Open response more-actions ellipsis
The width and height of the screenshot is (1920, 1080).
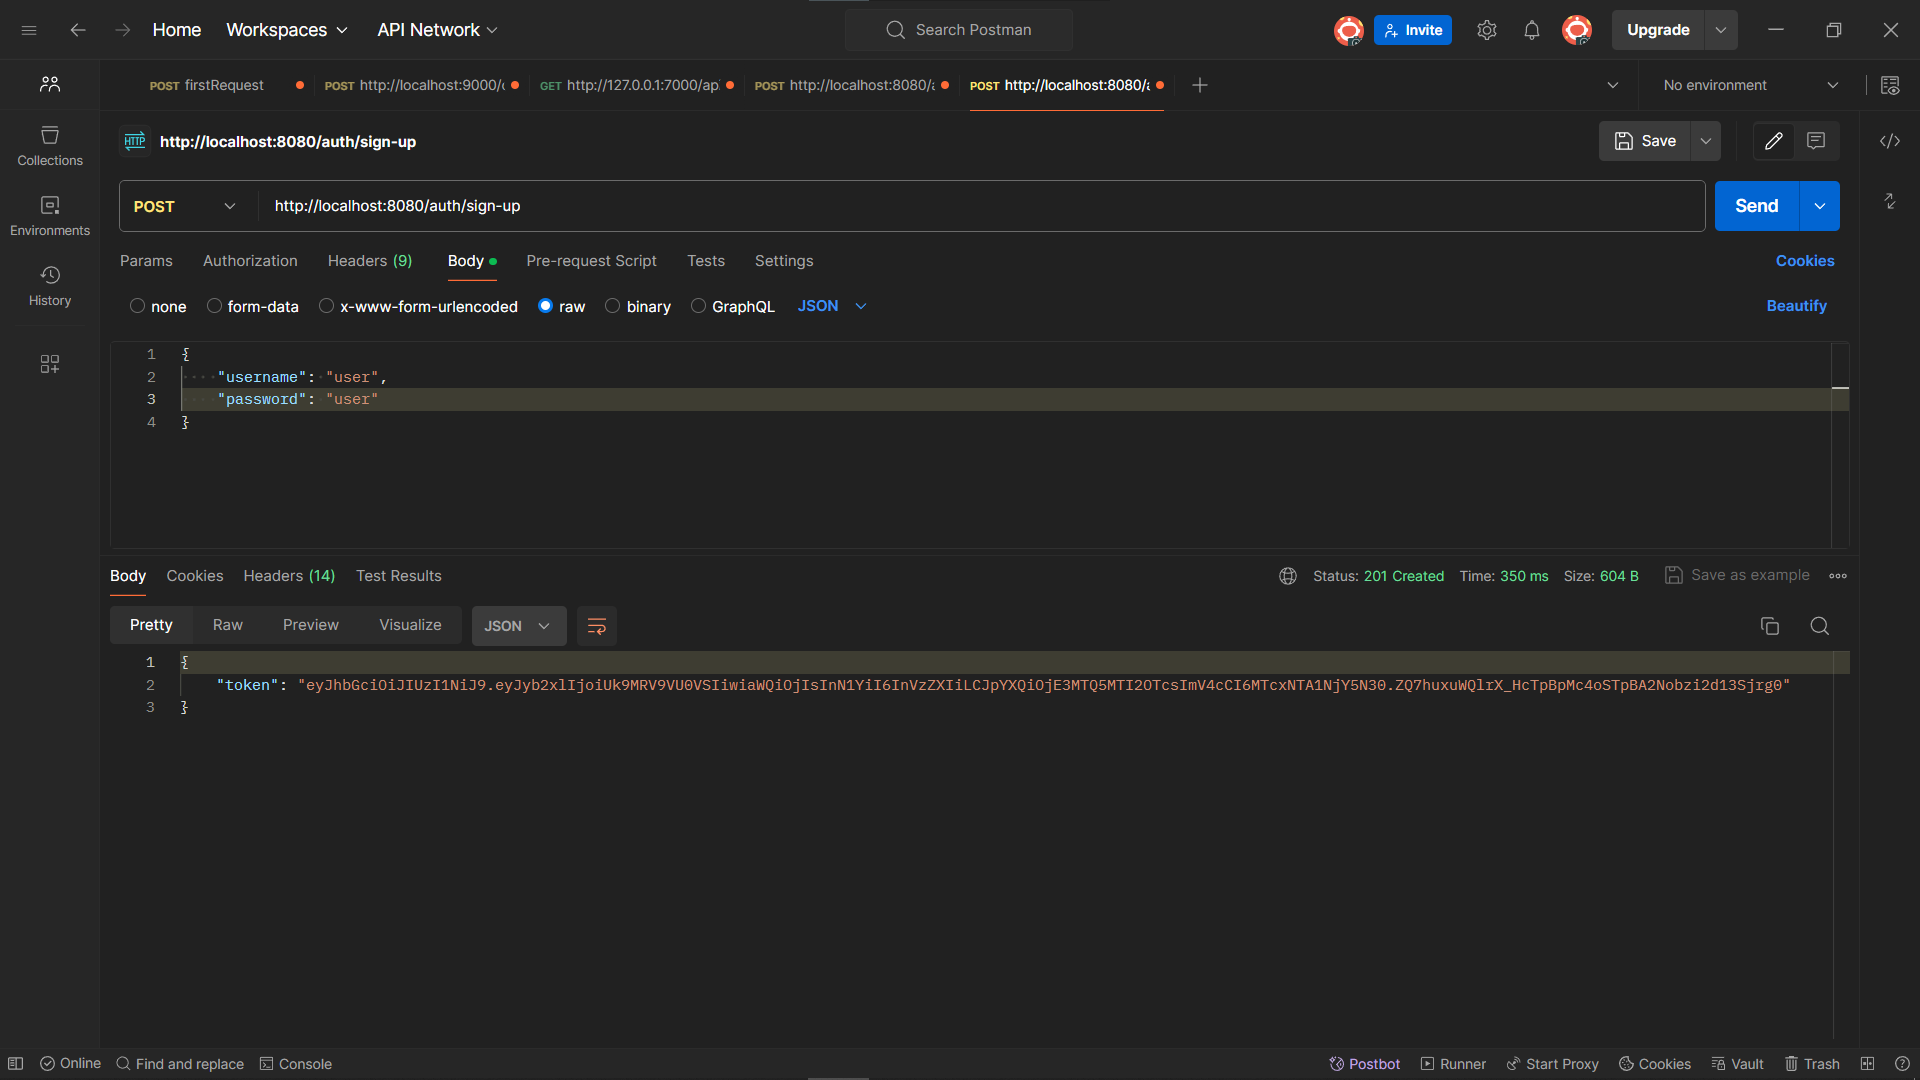[1838, 576]
